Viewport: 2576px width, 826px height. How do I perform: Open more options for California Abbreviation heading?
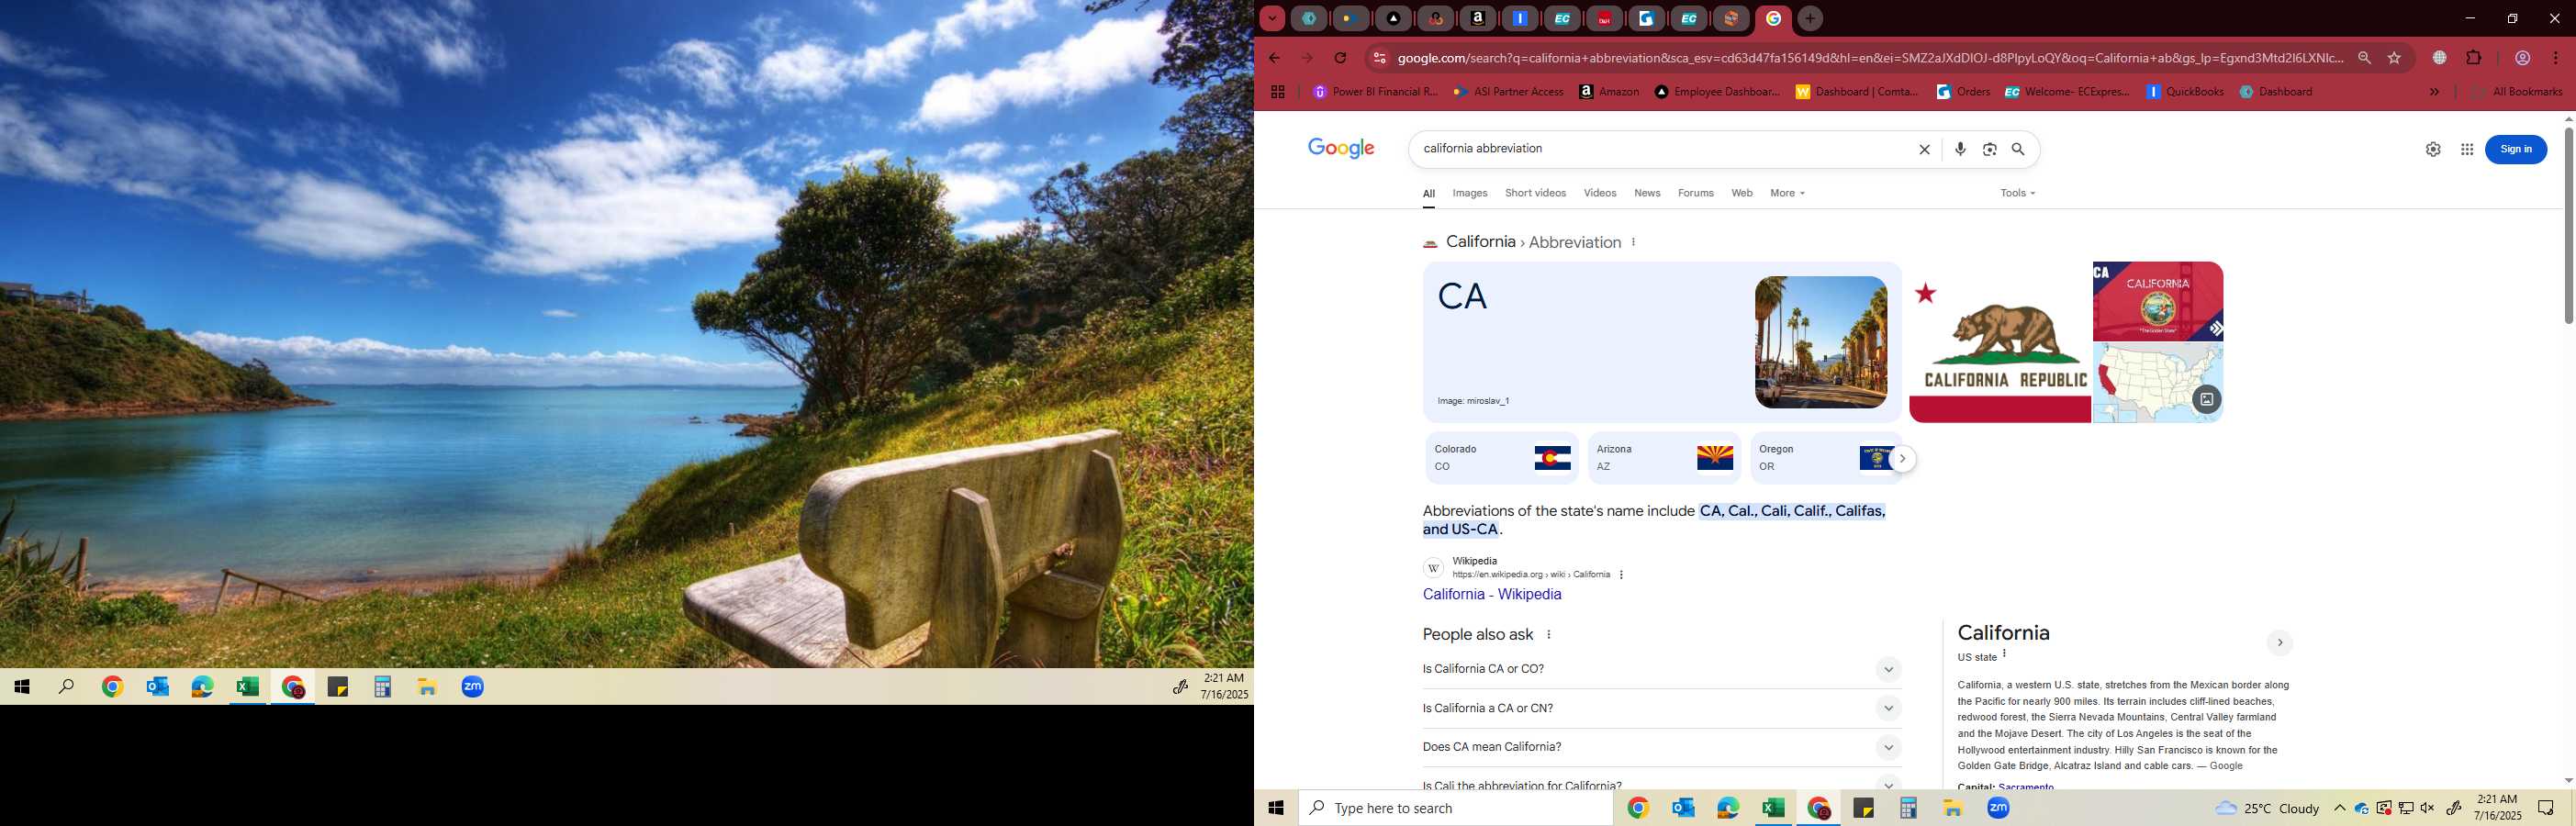pos(1634,242)
